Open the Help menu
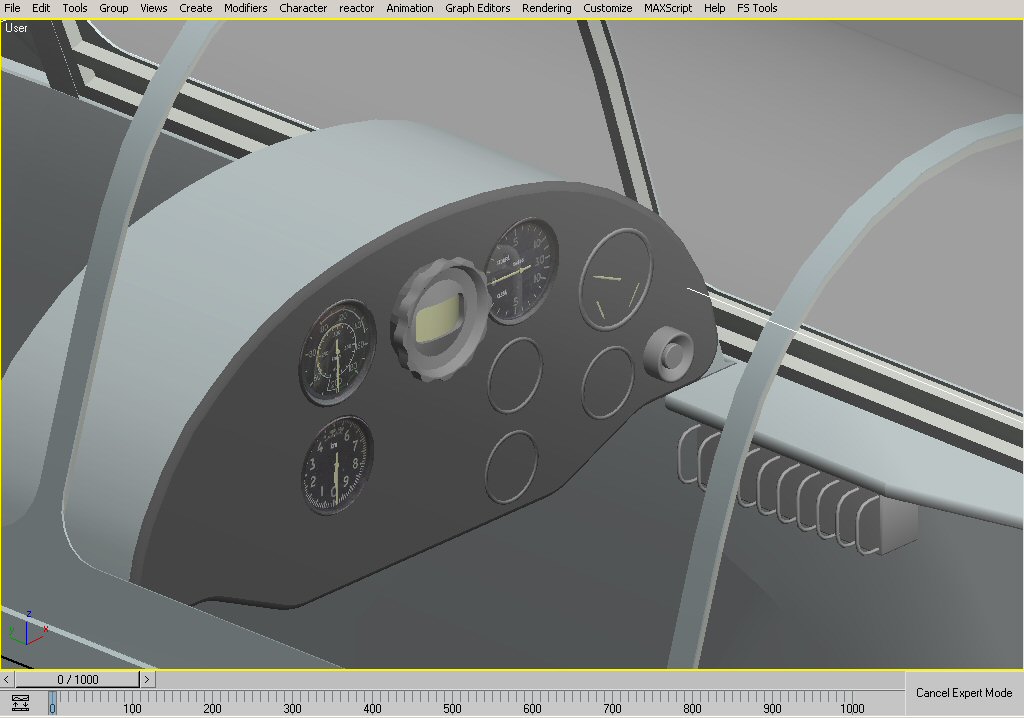This screenshot has width=1024, height=718. coord(714,8)
